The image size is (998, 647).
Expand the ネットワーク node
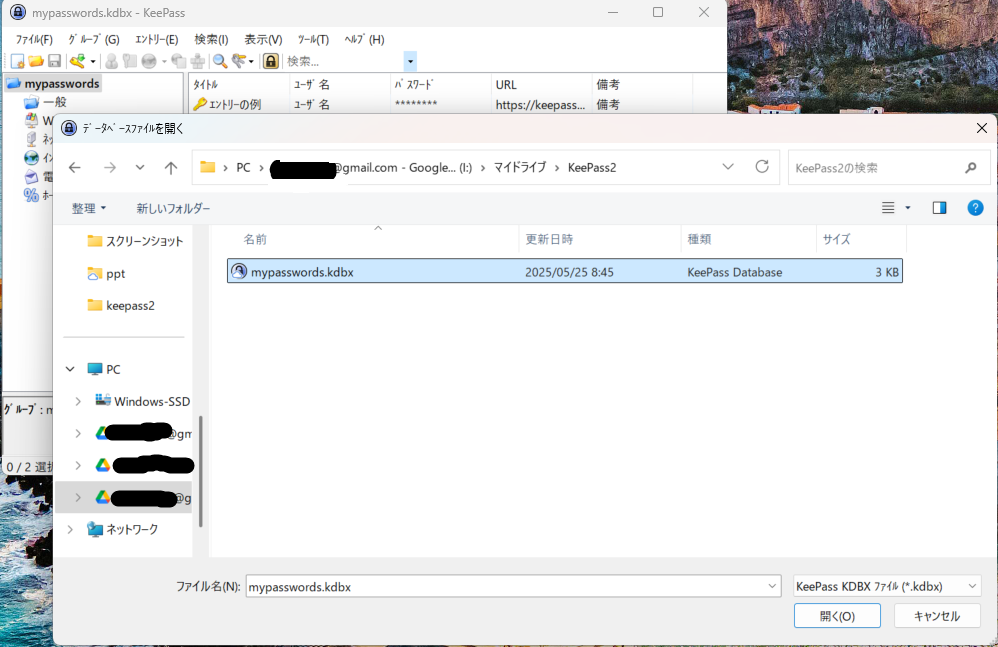pos(70,529)
